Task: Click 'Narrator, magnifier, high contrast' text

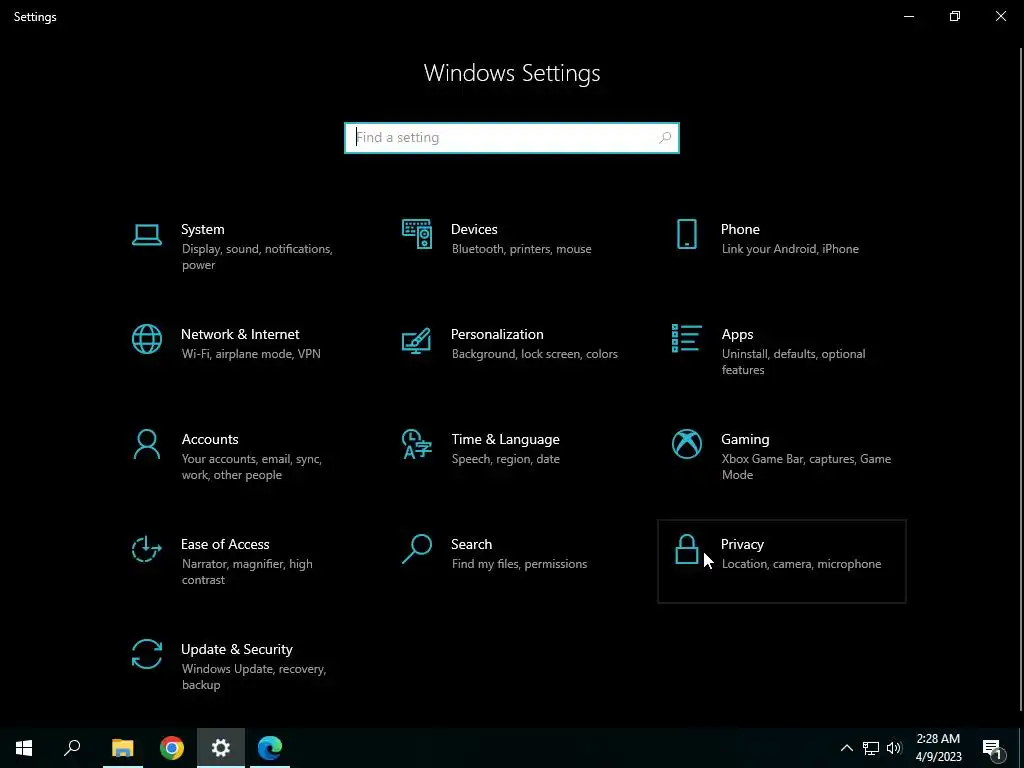Action: pos(247,572)
